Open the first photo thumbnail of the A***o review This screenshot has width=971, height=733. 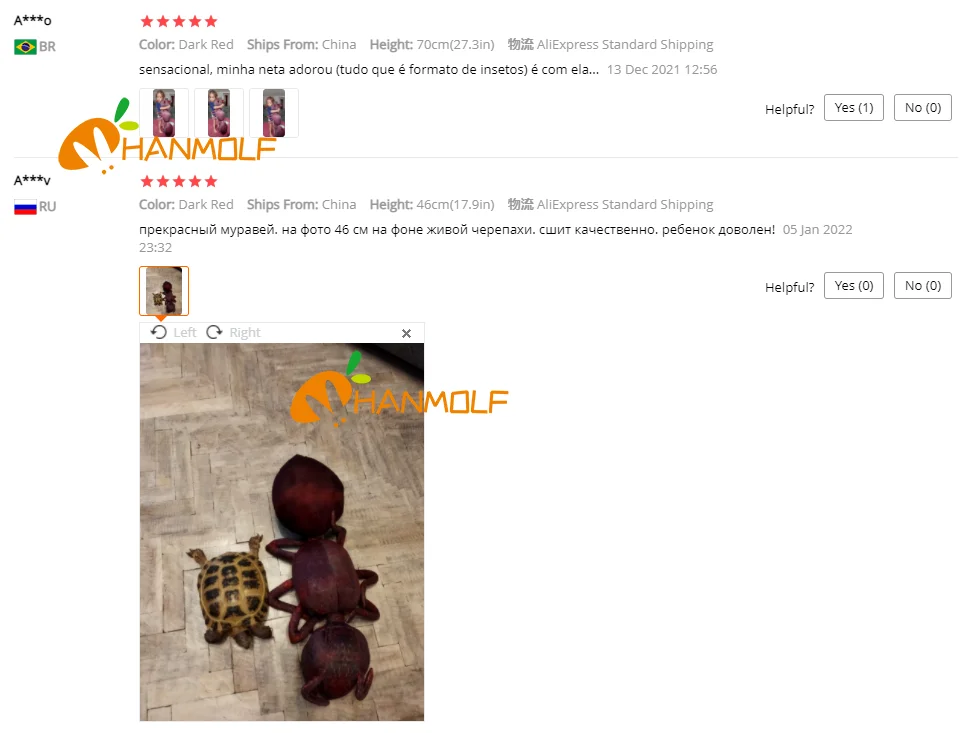tap(163, 113)
